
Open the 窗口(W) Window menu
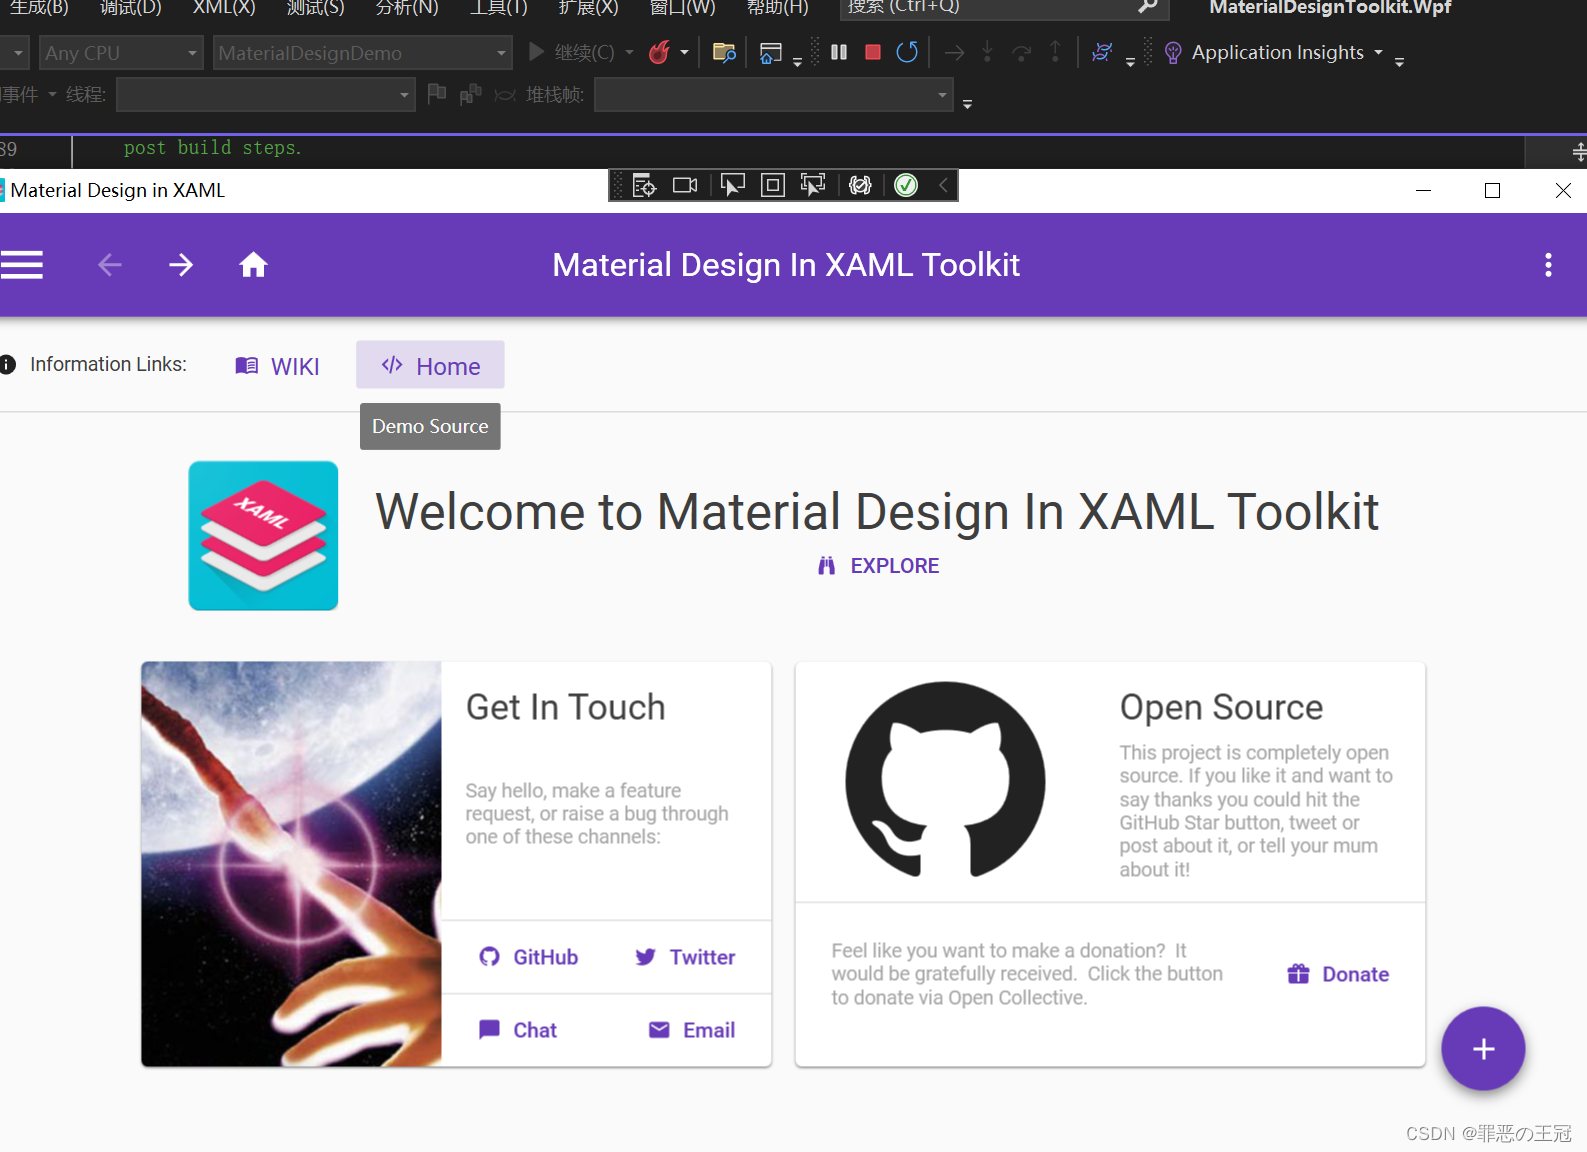coord(683,7)
